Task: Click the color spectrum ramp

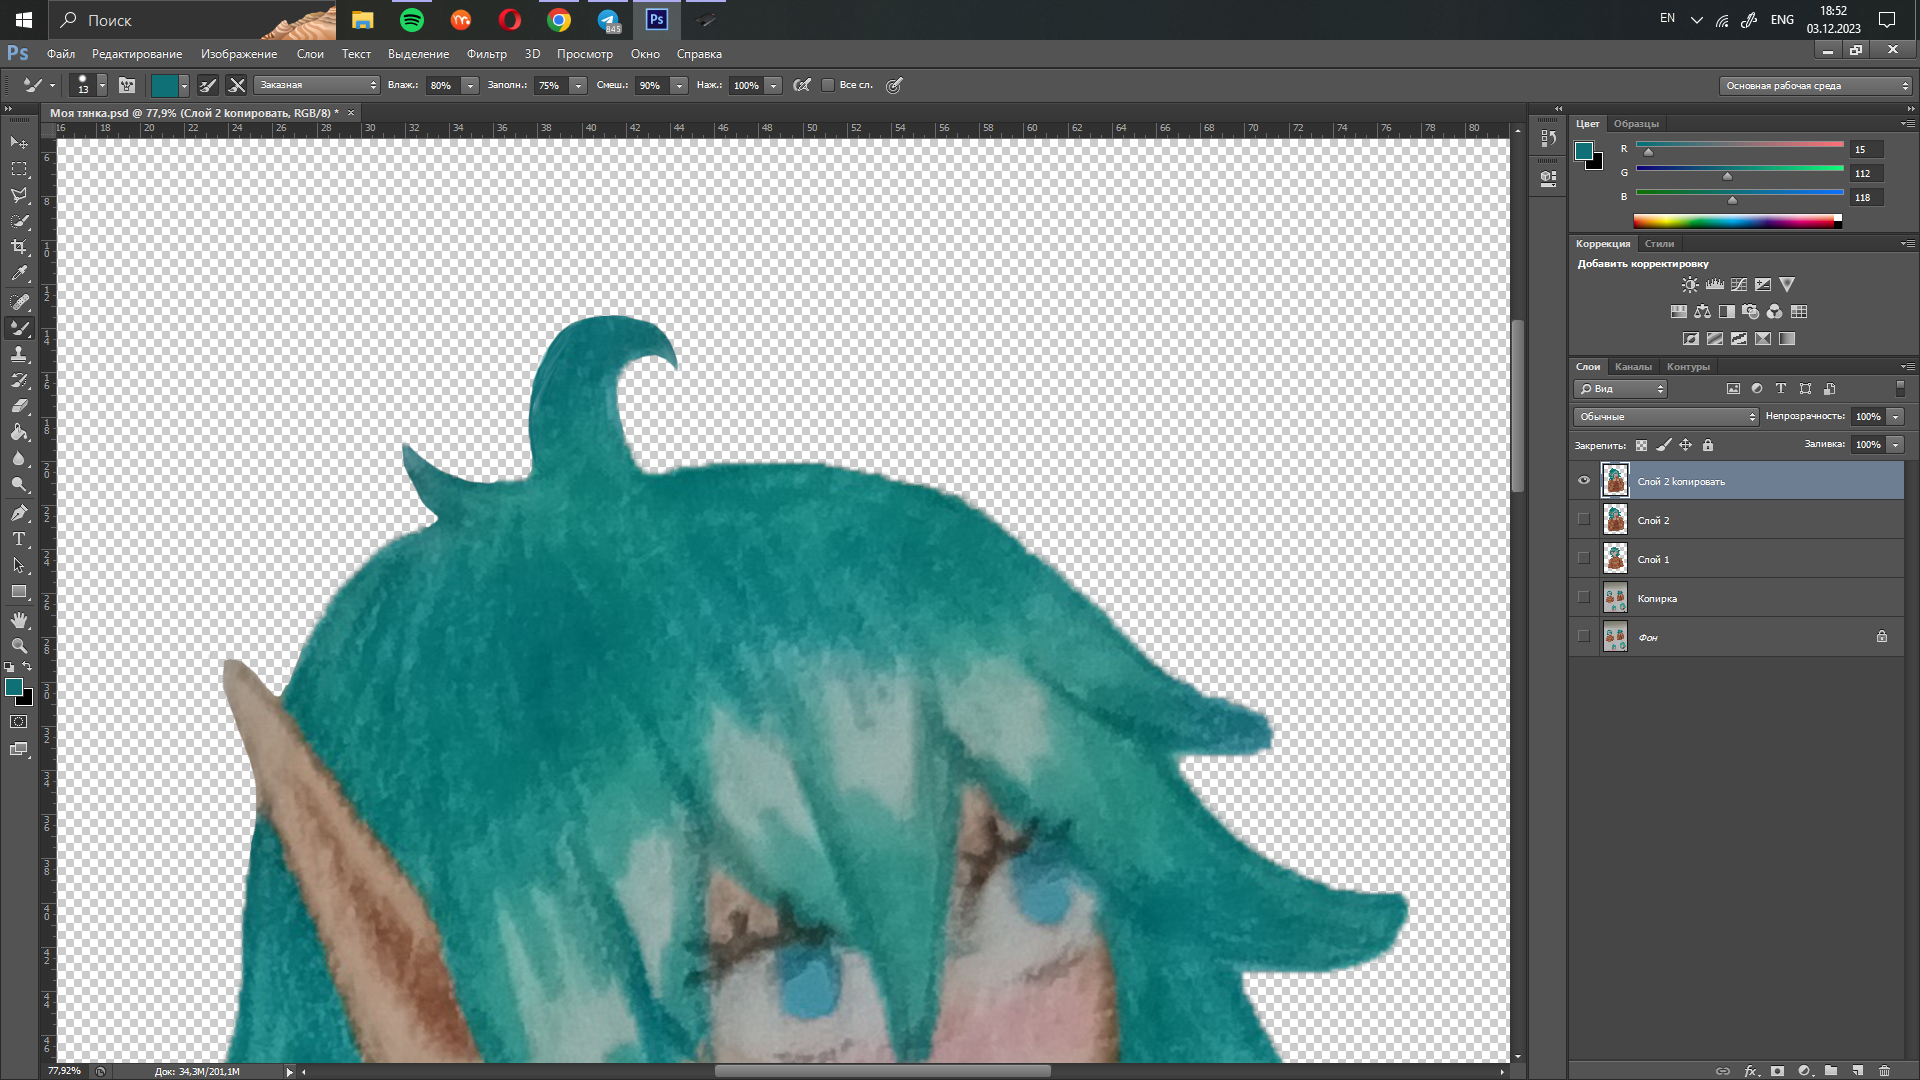Action: pyautogui.click(x=1737, y=222)
